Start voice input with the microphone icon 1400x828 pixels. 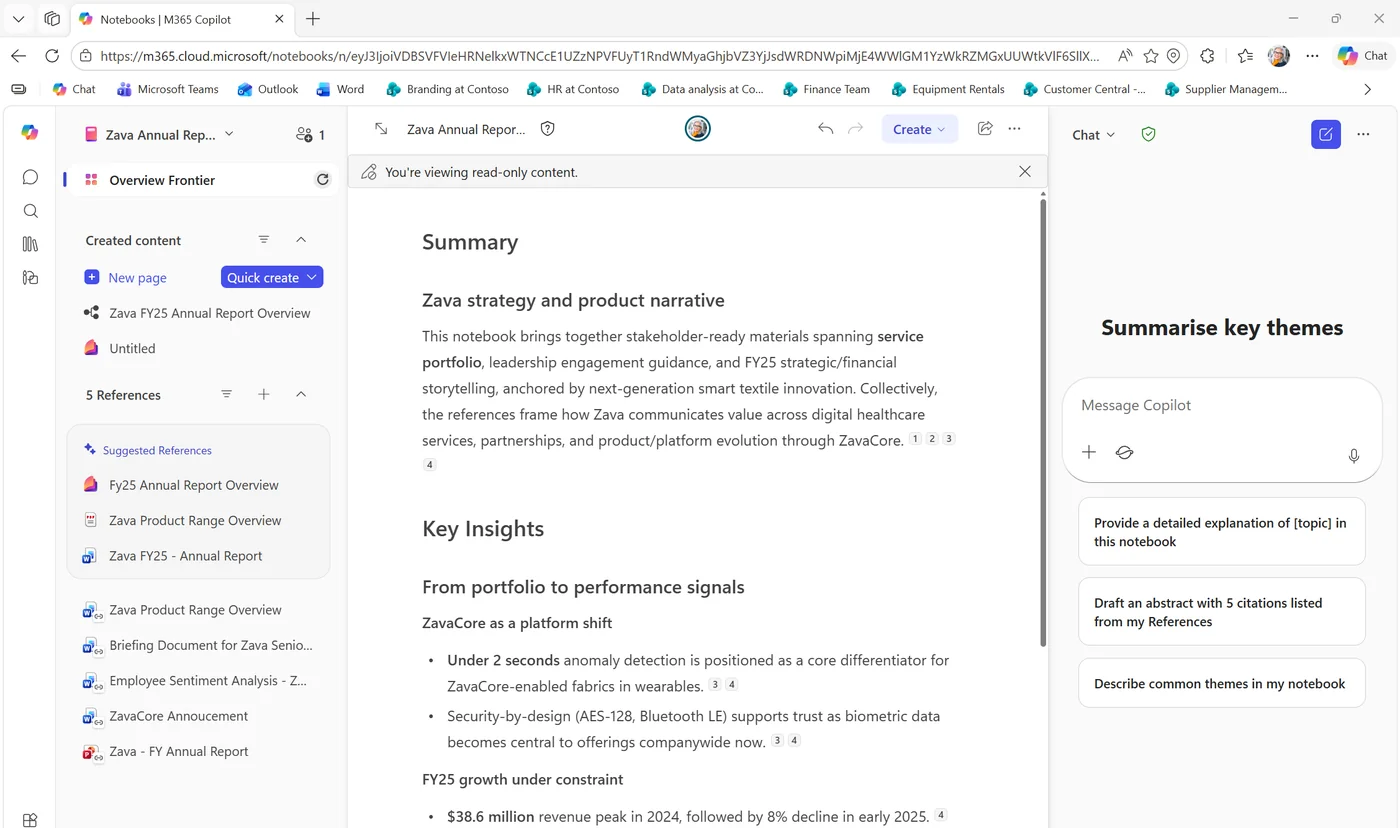point(1353,455)
